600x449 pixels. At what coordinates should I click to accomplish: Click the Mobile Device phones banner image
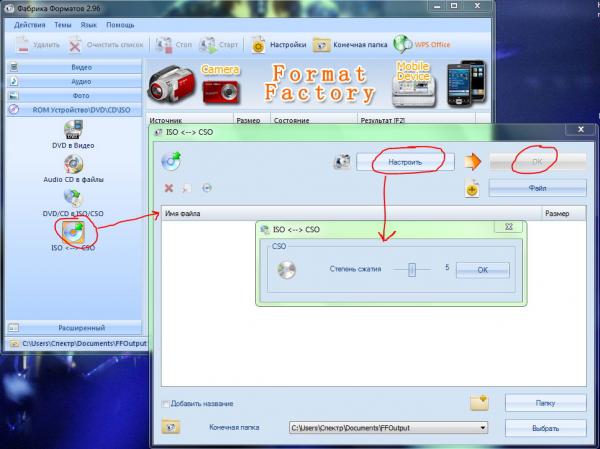(x=466, y=83)
